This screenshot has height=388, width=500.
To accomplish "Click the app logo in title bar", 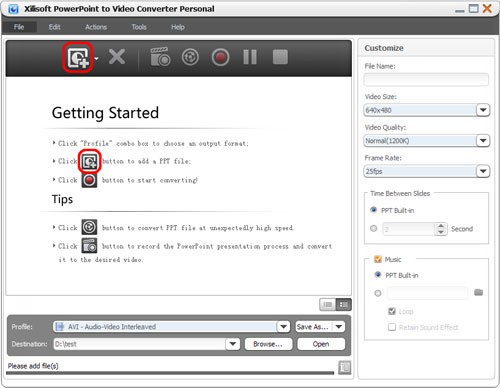I will [x=13, y=9].
